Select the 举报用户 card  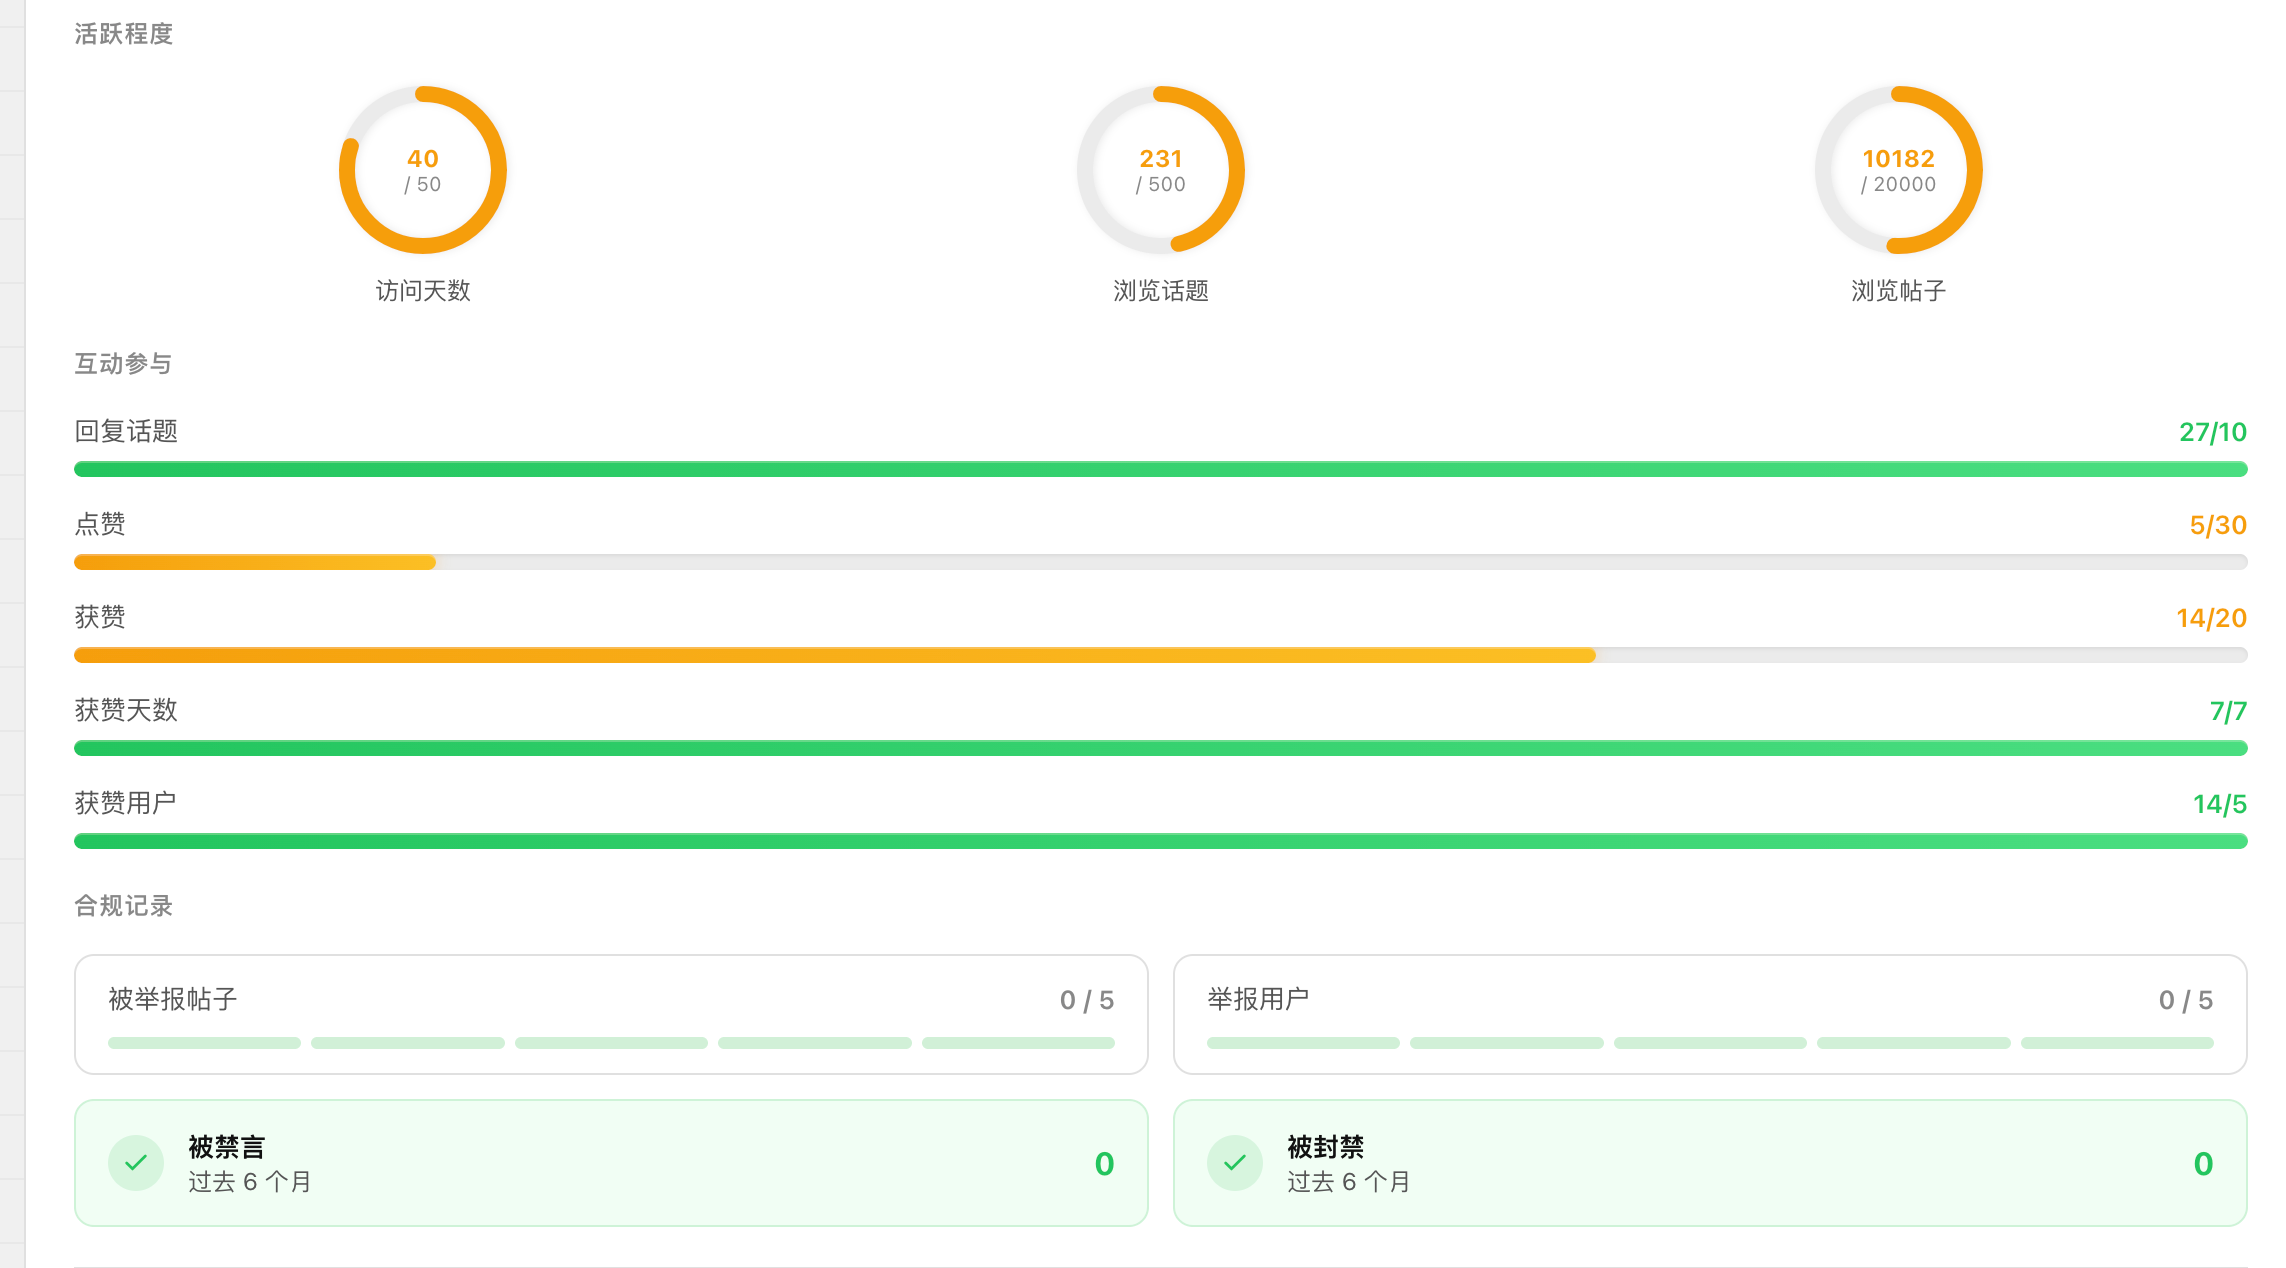point(1710,1014)
